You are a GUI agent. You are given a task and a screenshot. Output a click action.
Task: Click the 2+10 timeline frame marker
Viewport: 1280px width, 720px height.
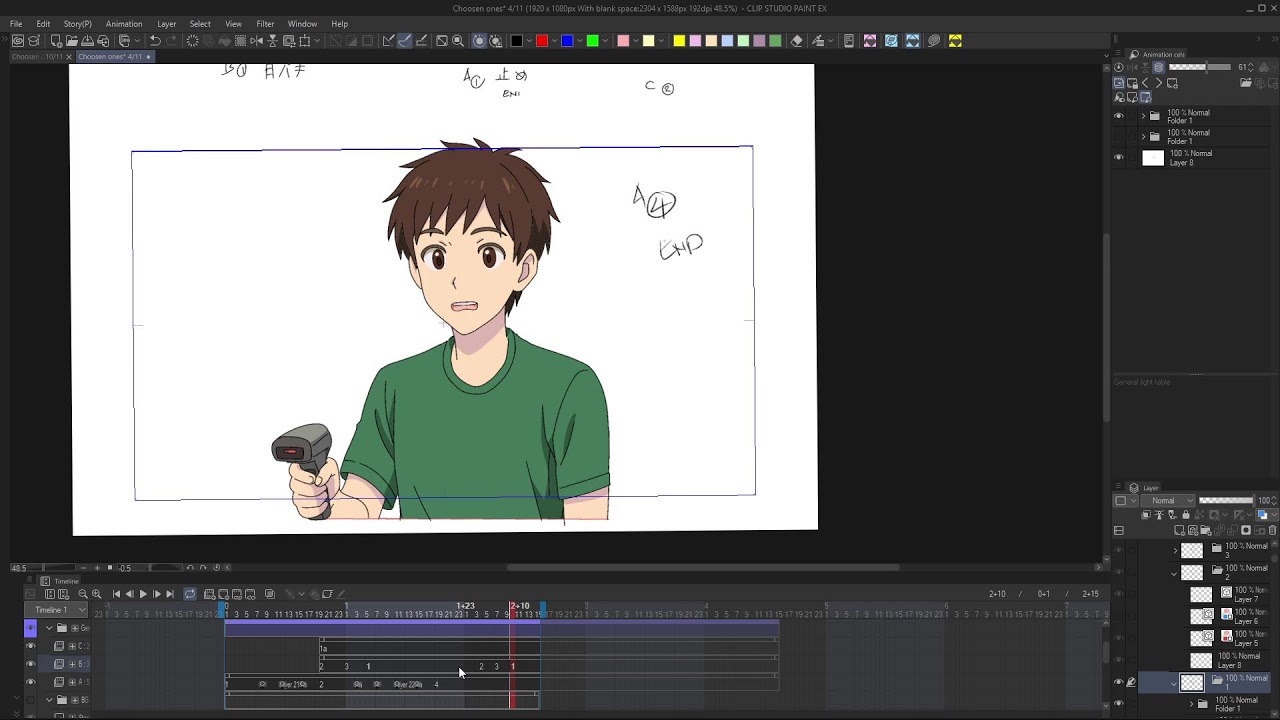tap(520, 606)
